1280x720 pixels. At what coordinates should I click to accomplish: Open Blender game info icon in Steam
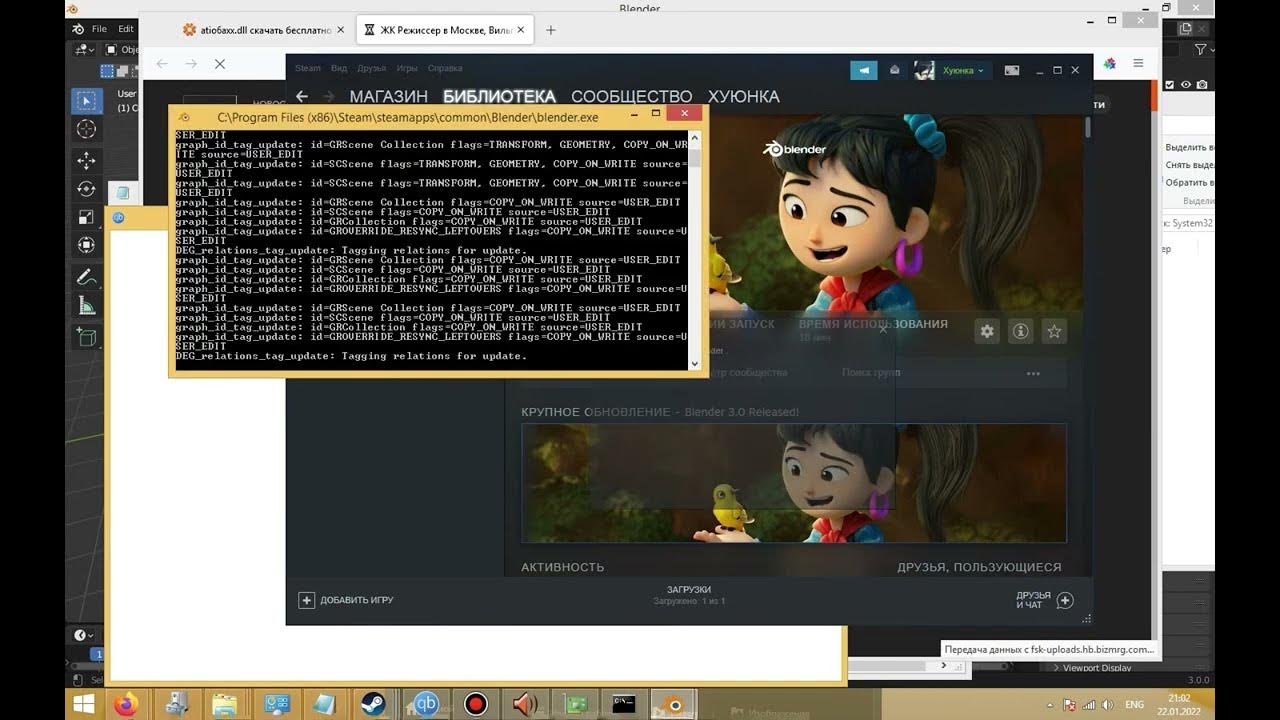click(1020, 331)
